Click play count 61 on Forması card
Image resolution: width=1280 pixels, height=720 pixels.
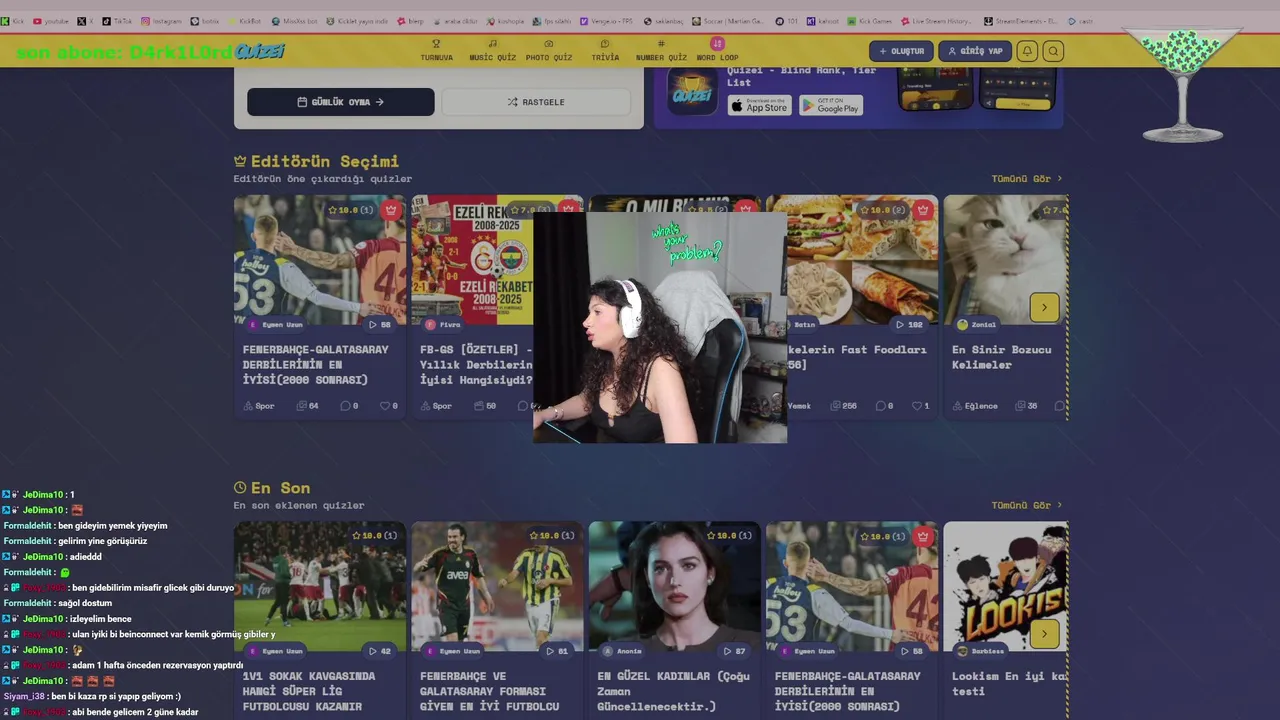point(557,651)
